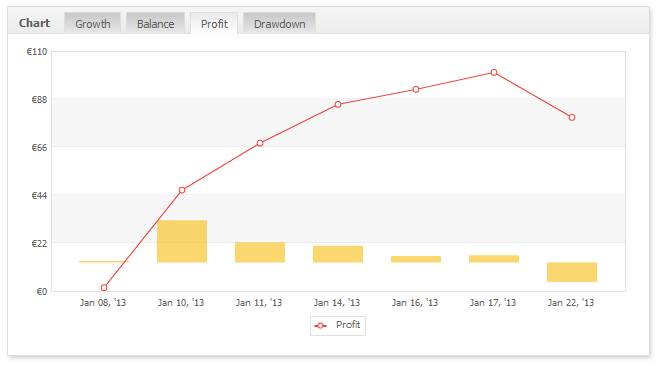
Task: Click the thin yellow bar for Jan 08
Action: [104, 262]
